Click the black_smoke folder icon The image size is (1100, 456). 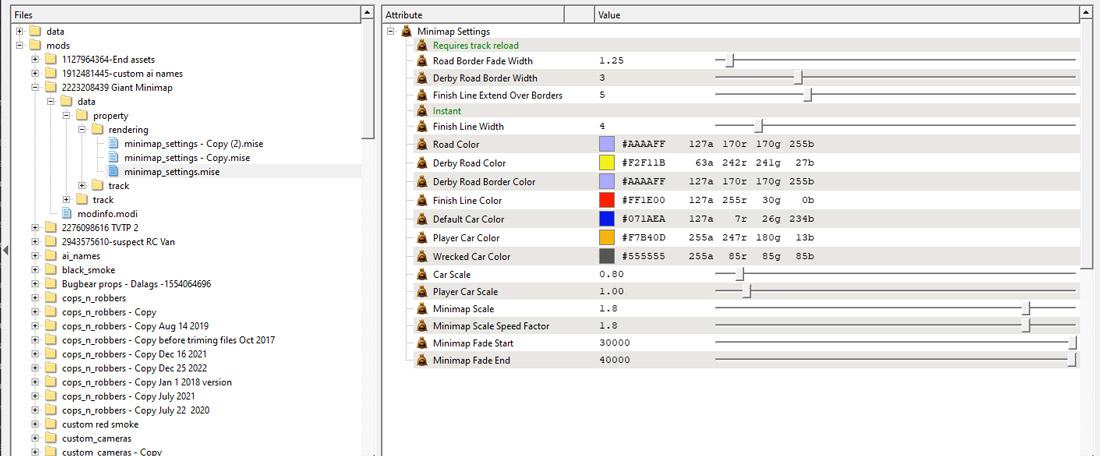coord(52,270)
